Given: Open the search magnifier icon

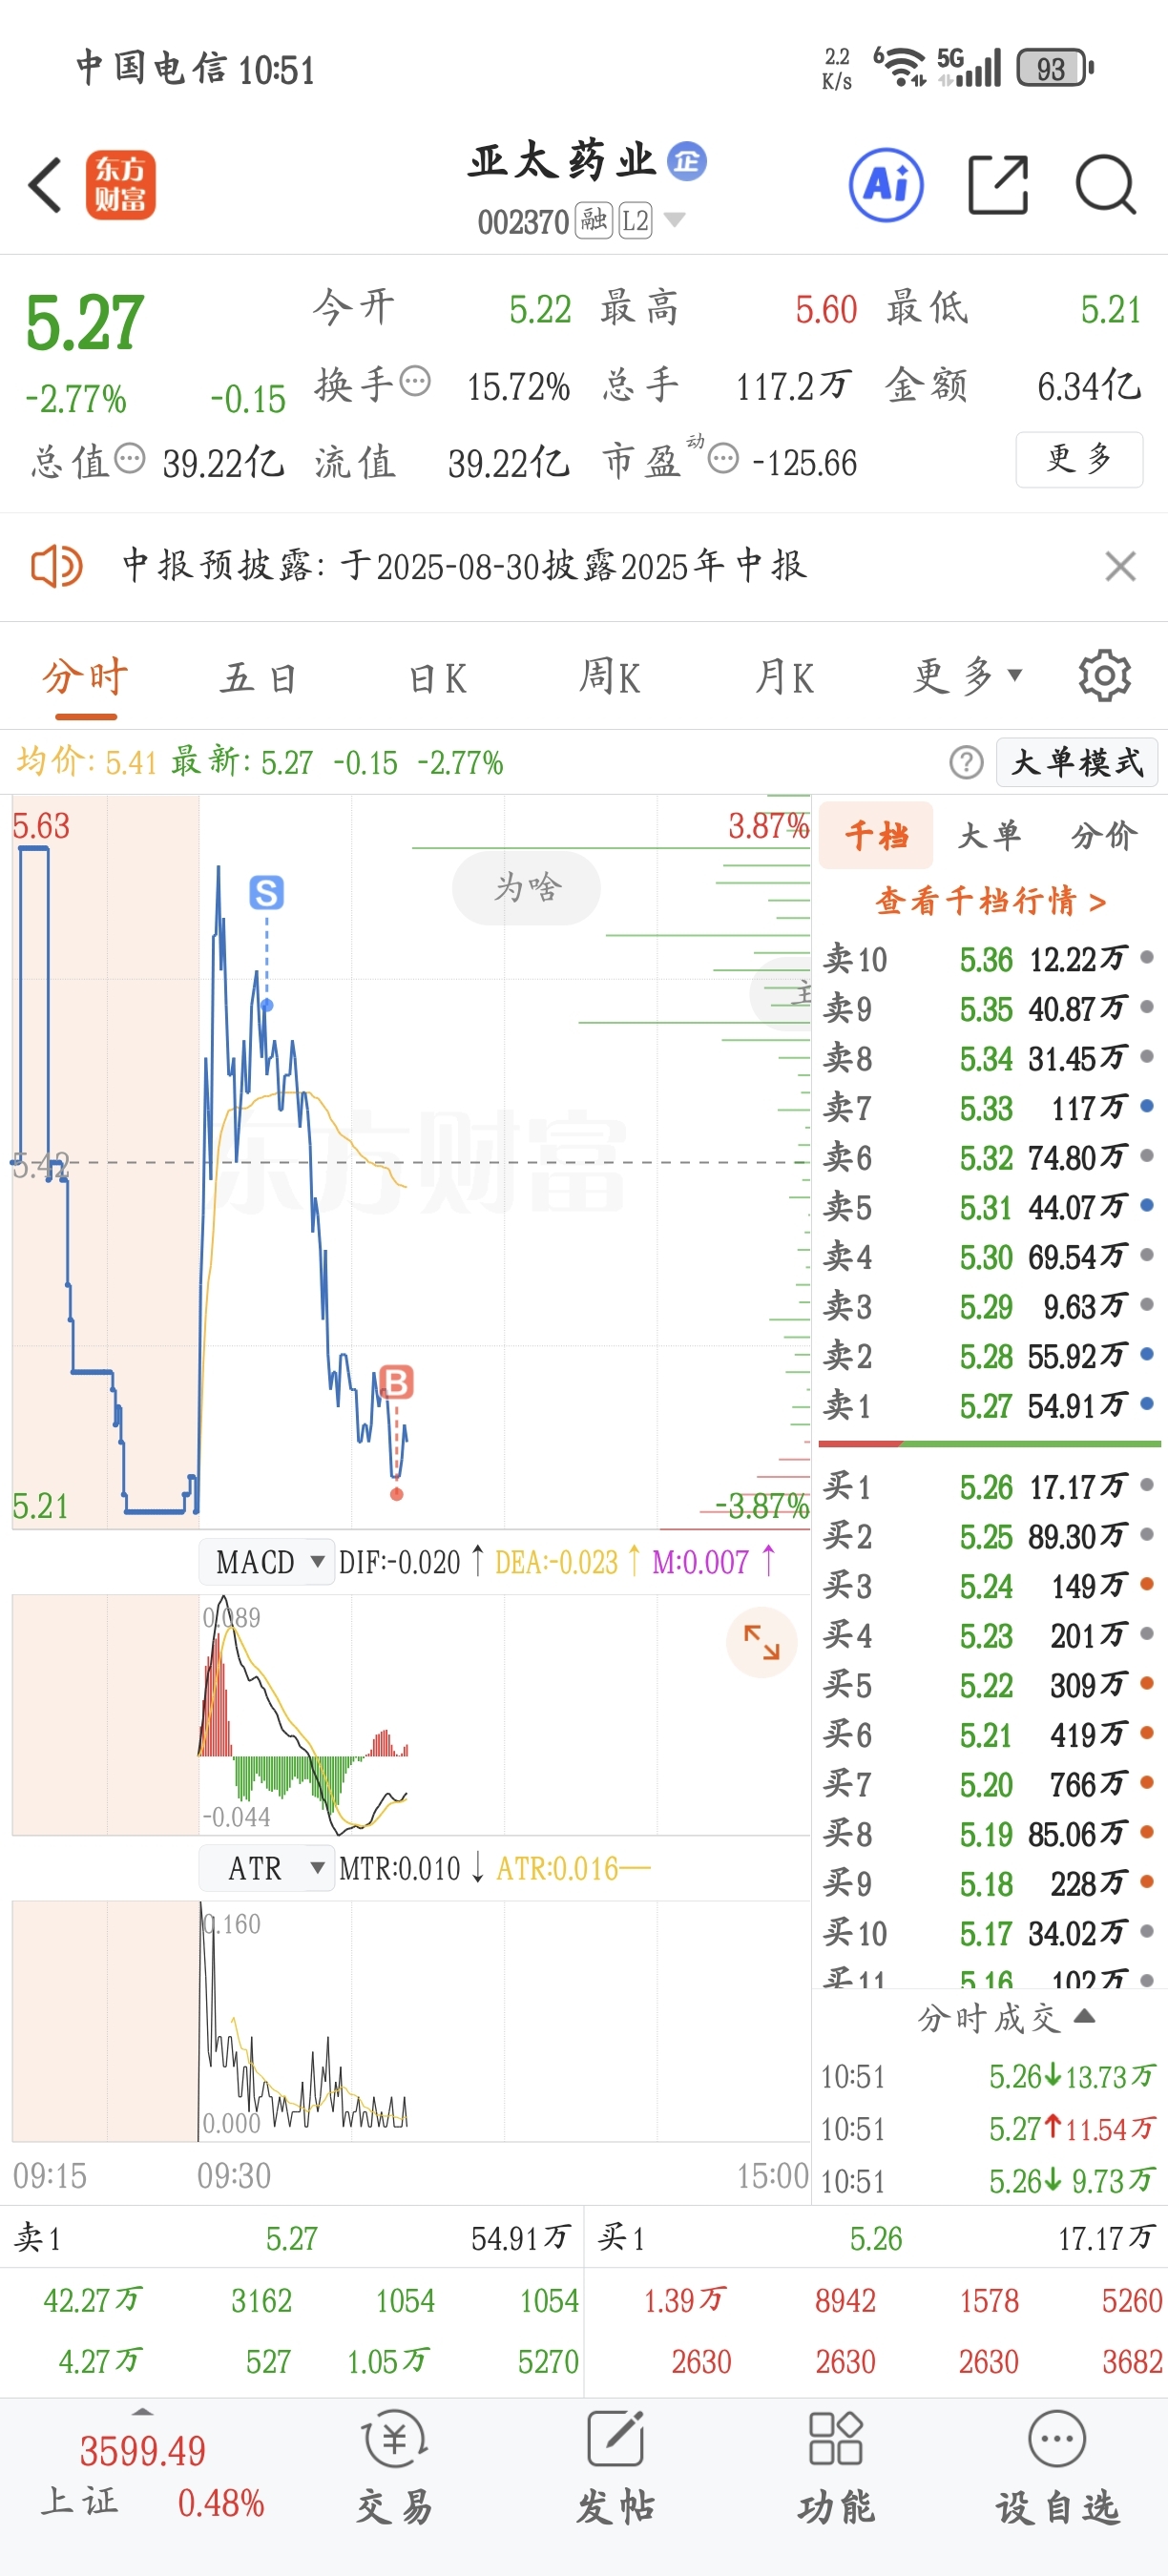Looking at the screenshot, I should tap(1106, 185).
